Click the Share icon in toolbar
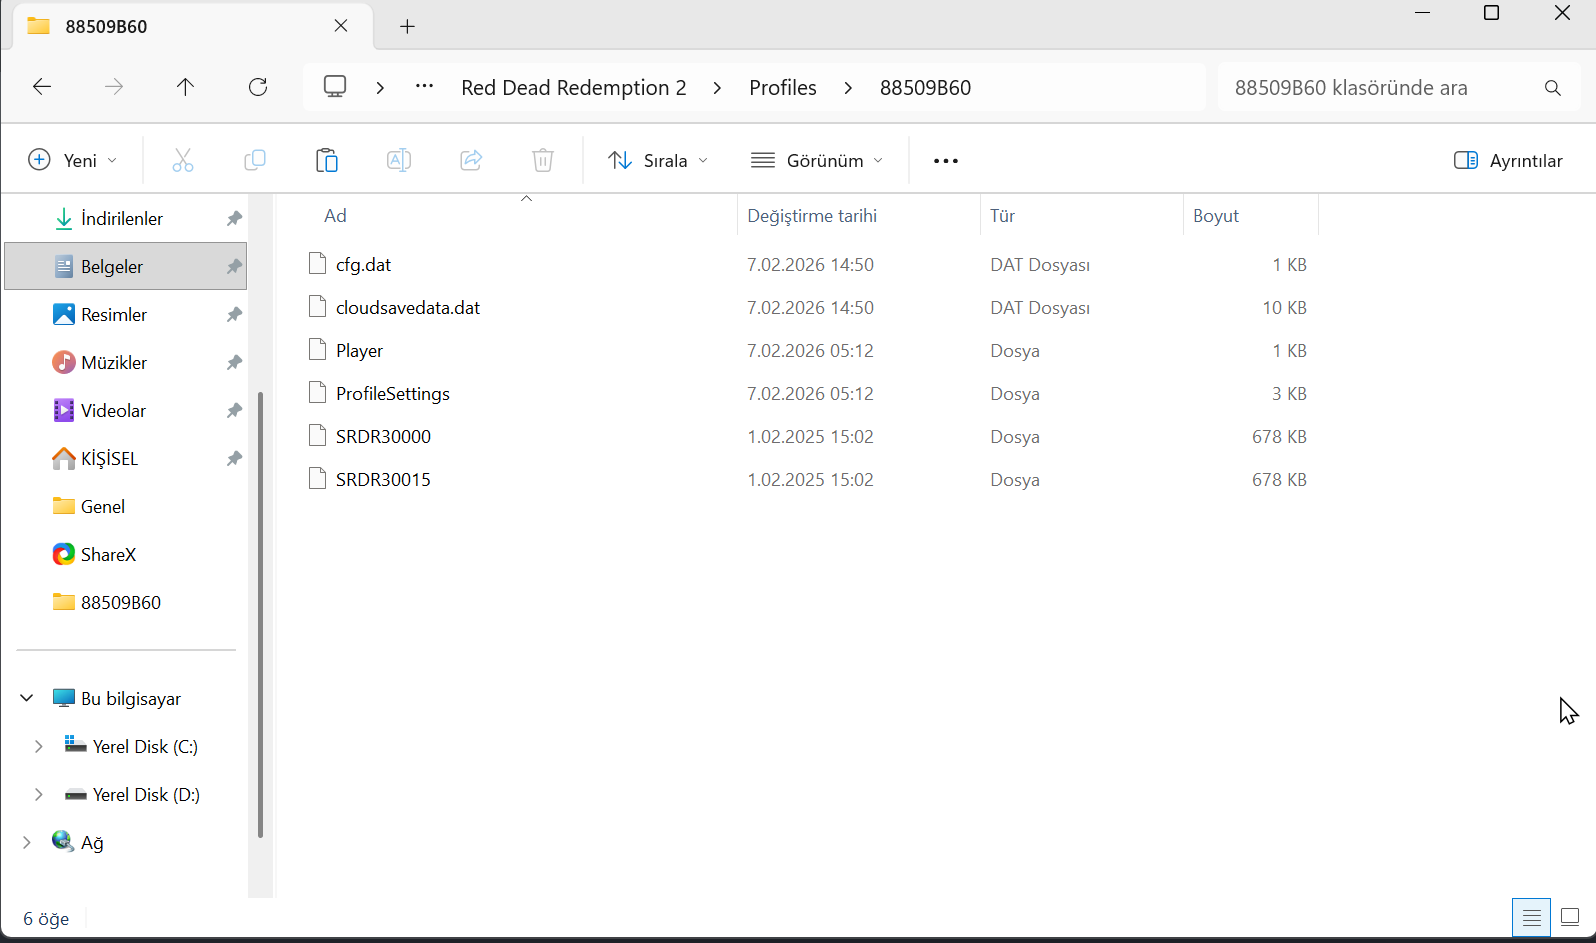 [x=471, y=160]
